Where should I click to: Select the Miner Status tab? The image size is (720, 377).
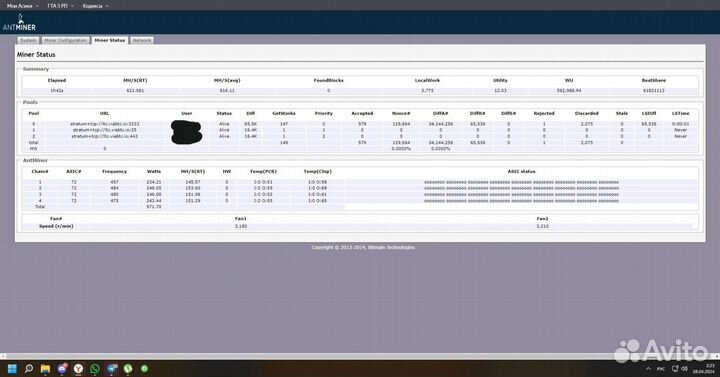click(x=110, y=40)
